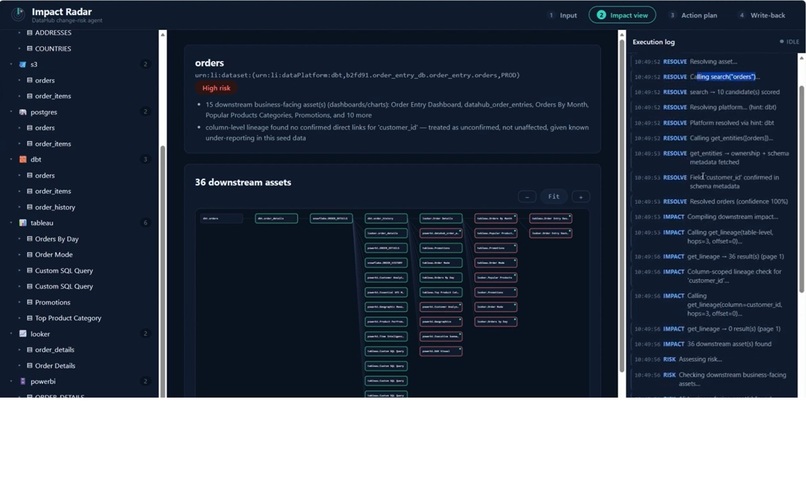The image size is (806, 497).
Task: Select Promotions in the tableau group
Action: pyautogui.click(x=52, y=302)
